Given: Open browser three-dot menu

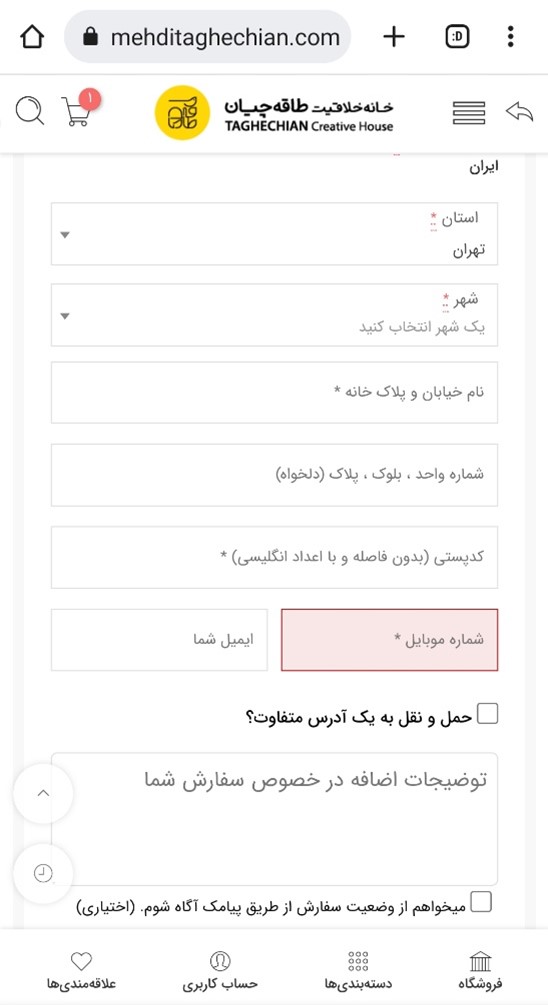Looking at the screenshot, I should (510, 37).
